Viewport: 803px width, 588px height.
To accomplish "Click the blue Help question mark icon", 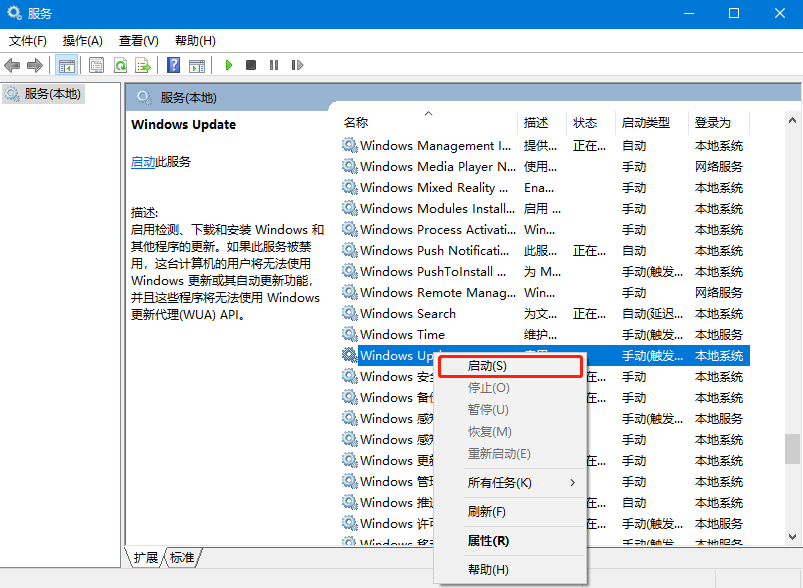I will (x=174, y=65).
